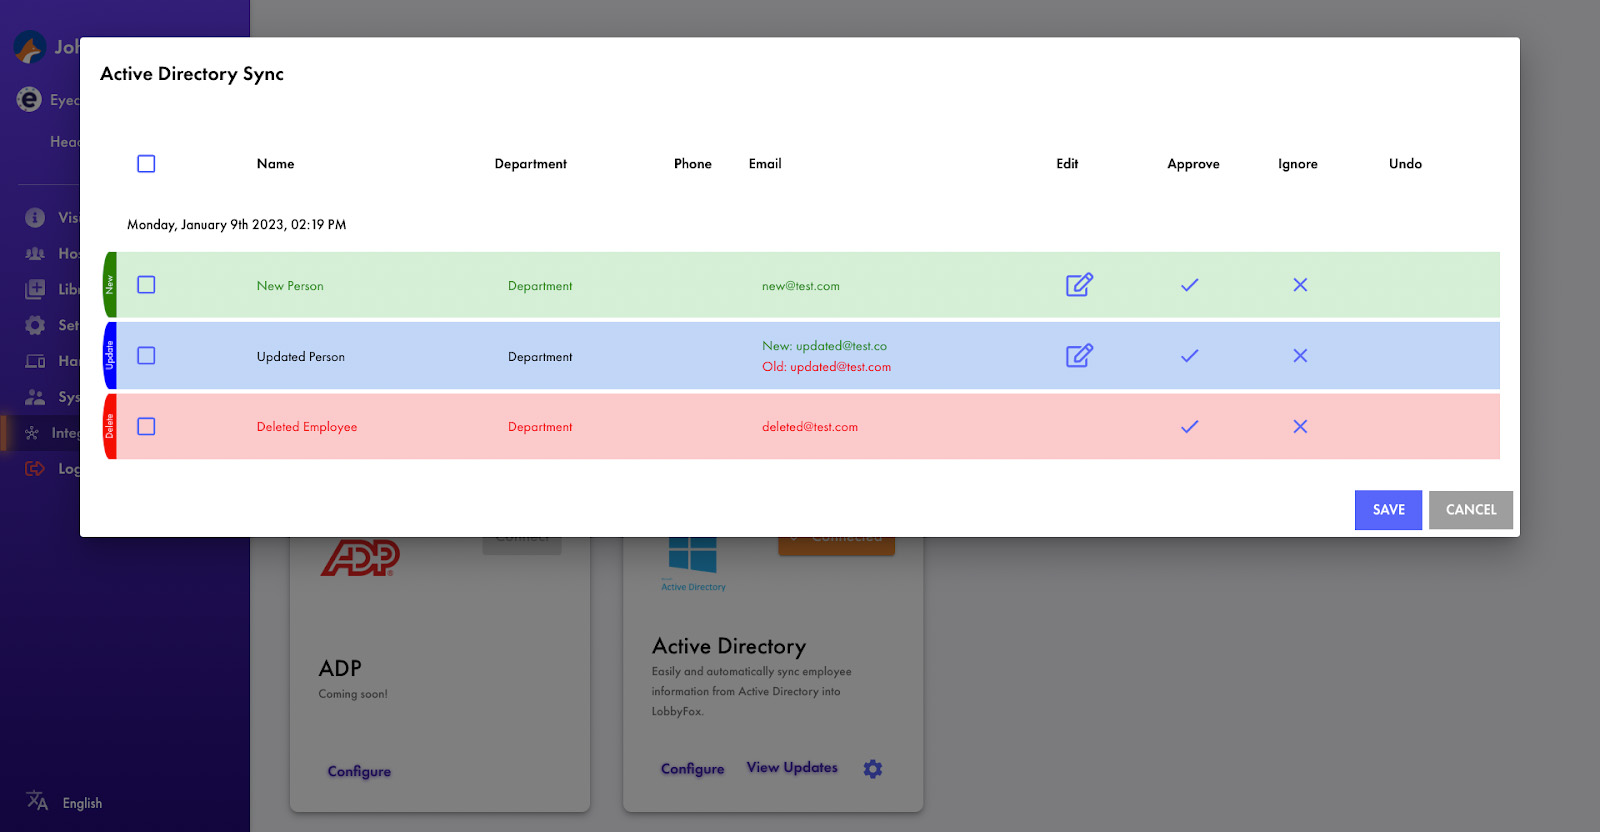Click Configure link on ADP card
Screen dimensions: 1600x832
coord(359,771)
